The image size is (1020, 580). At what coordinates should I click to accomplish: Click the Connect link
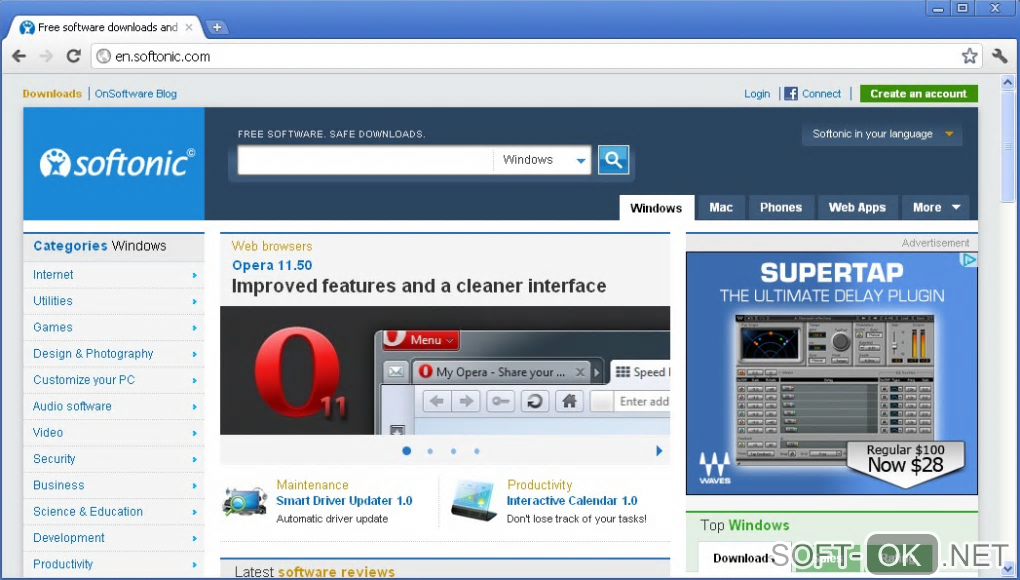tap(822, 94)
